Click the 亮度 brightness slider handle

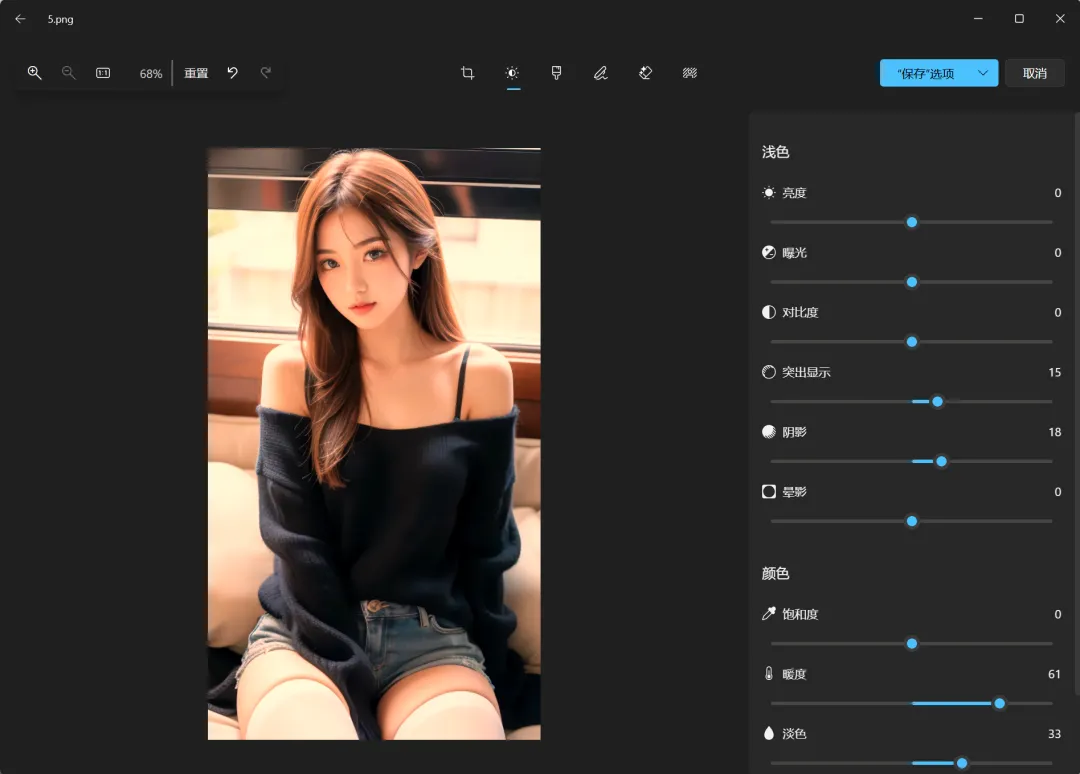coord(912,222)
